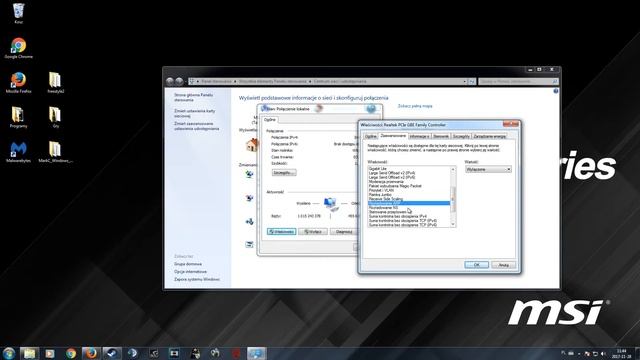Click the Forward arrow in Control Panel window

179,81
